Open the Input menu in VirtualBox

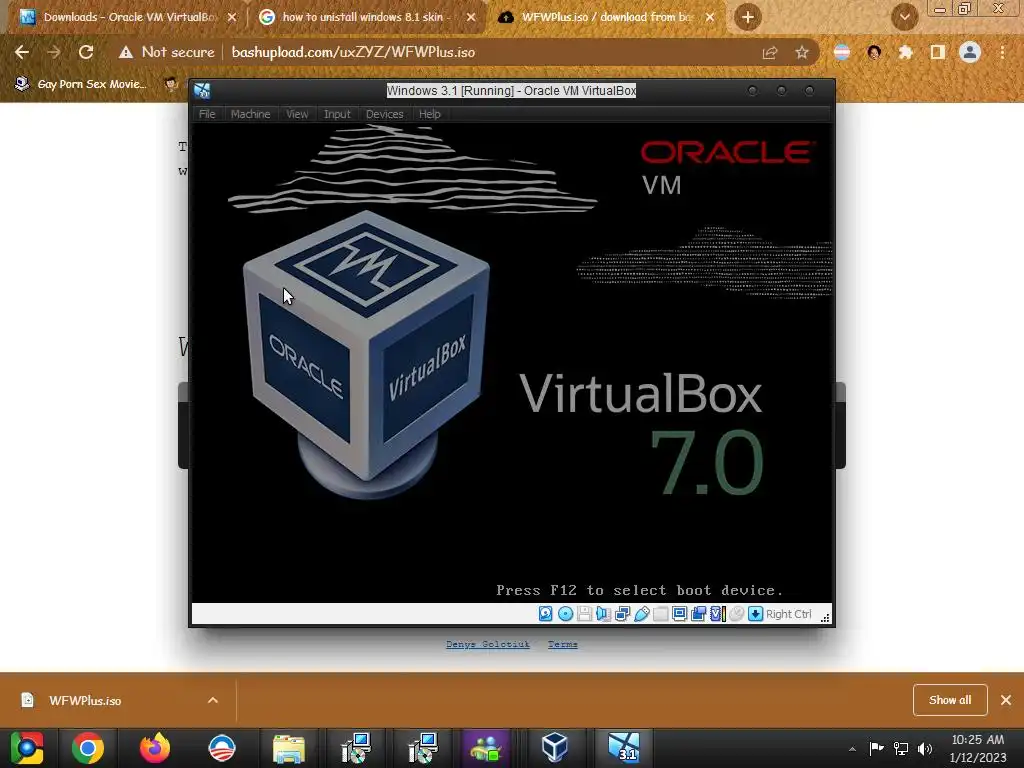pos(337,114)
